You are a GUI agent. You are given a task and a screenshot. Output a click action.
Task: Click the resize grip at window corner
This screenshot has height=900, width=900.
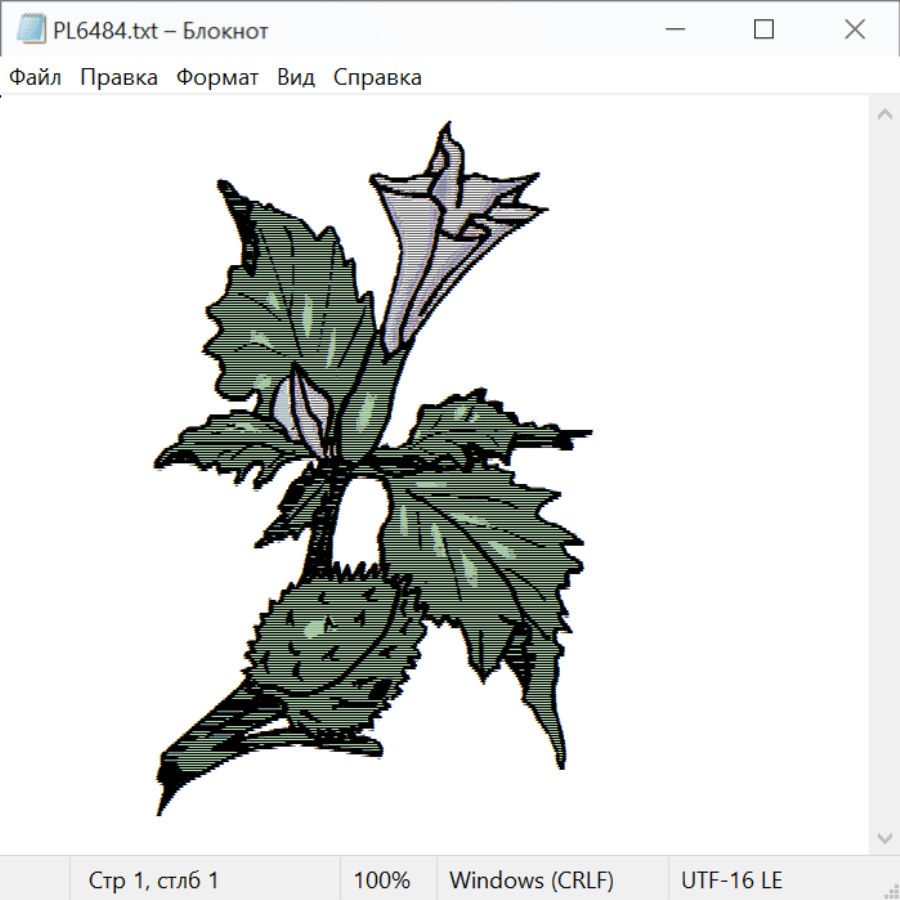[x=891, y=891]
